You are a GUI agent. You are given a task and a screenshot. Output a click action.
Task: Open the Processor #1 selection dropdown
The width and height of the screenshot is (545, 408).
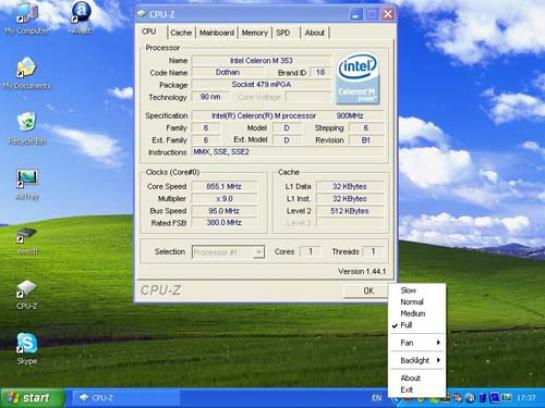[228, 252]
